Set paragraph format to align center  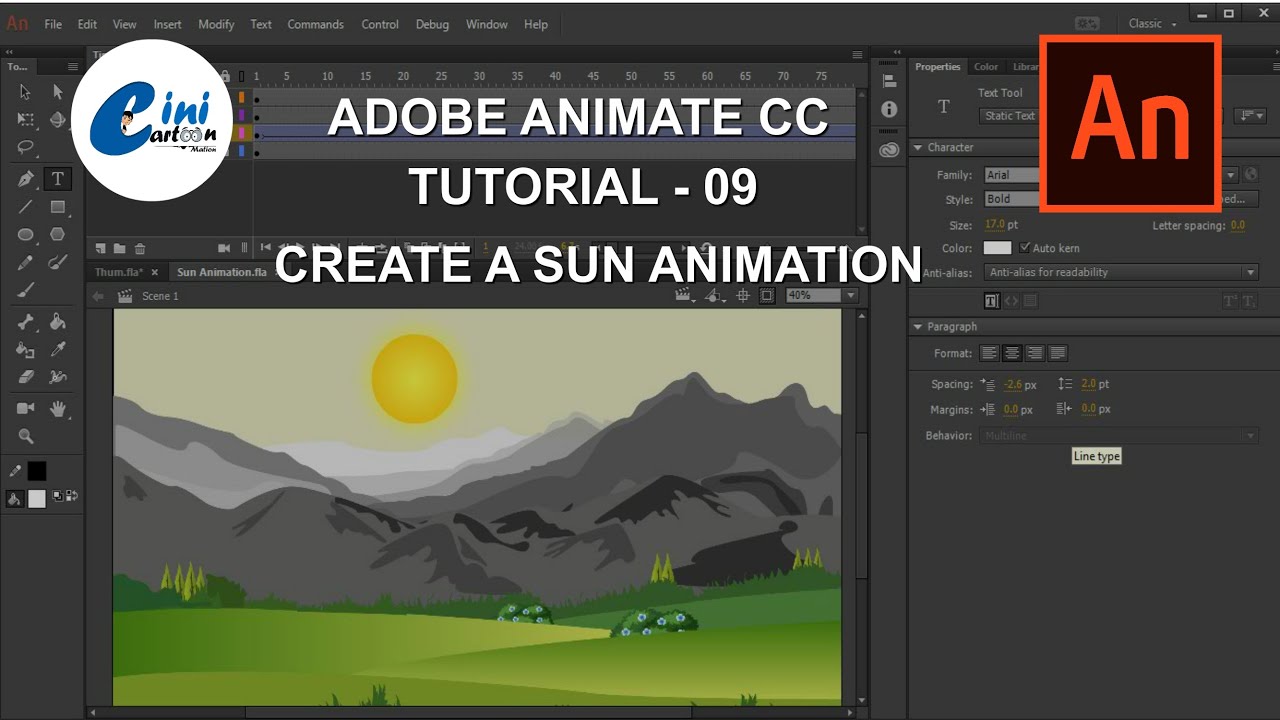coord(1012,353)
